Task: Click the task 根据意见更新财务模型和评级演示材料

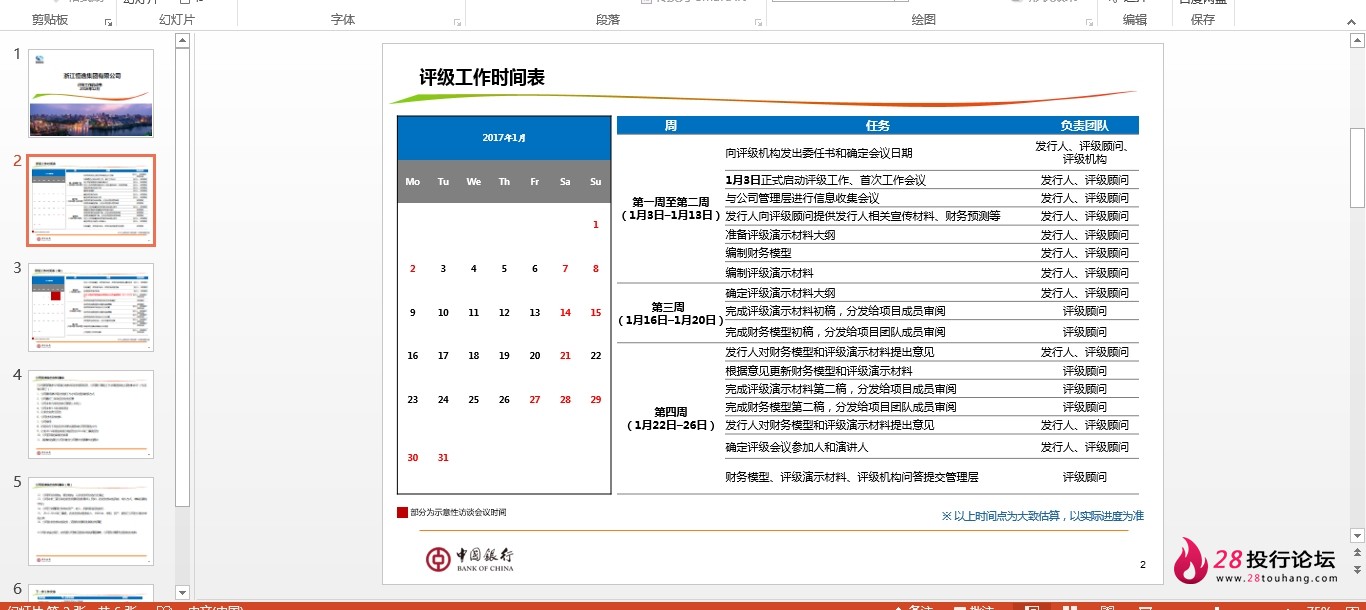Action: pyautogui.click(x=819, y=371)
